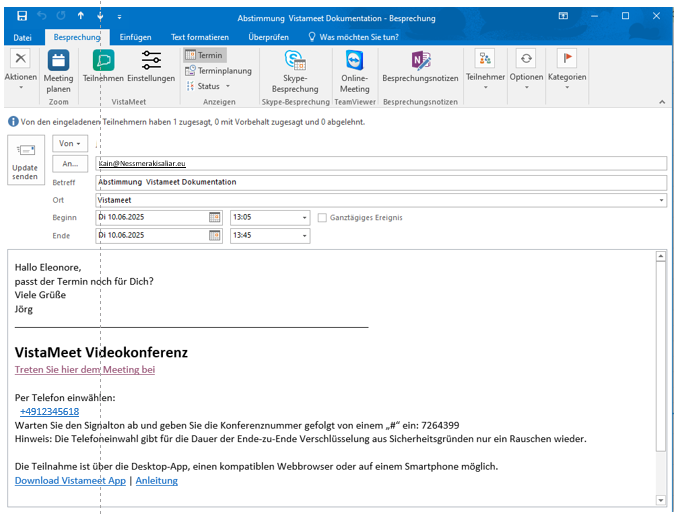Viewport: 677px width, 515px height.
Task: Open the Von dropdown button
Action: coord(70,143)
